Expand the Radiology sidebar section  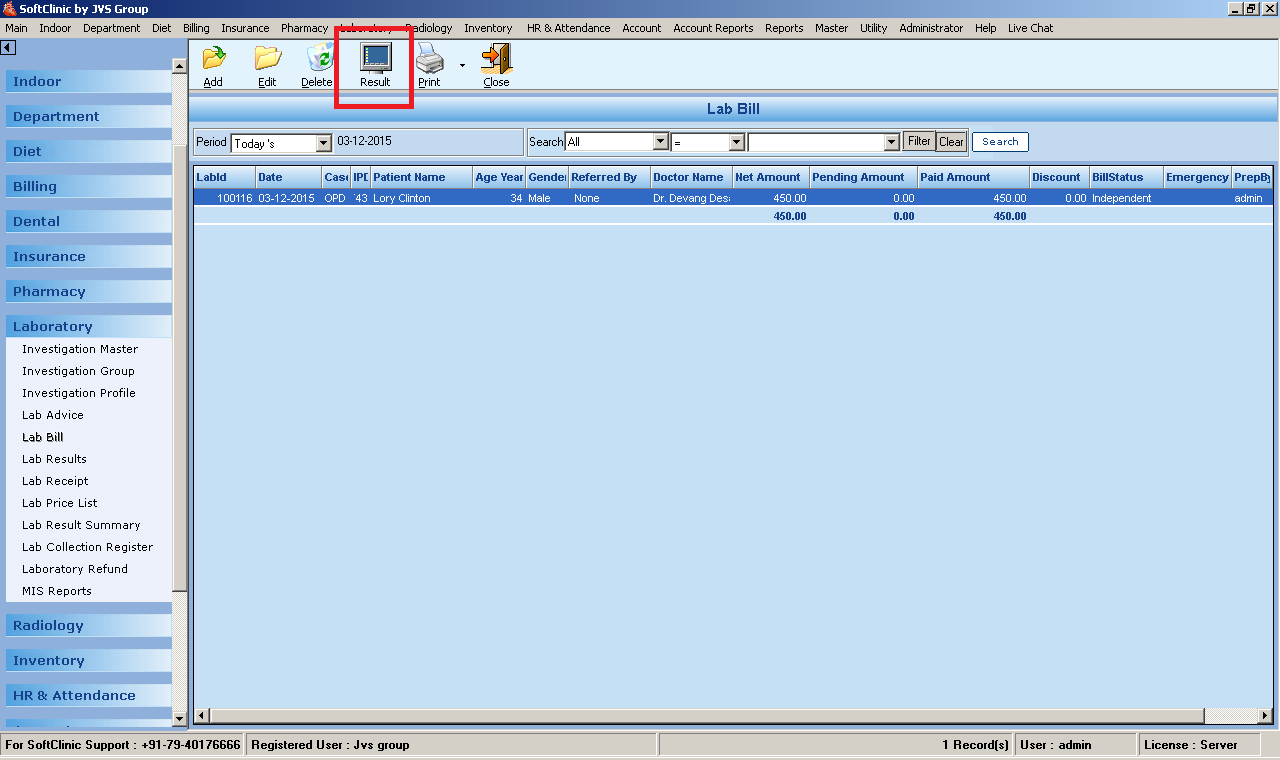click(48, 625)
